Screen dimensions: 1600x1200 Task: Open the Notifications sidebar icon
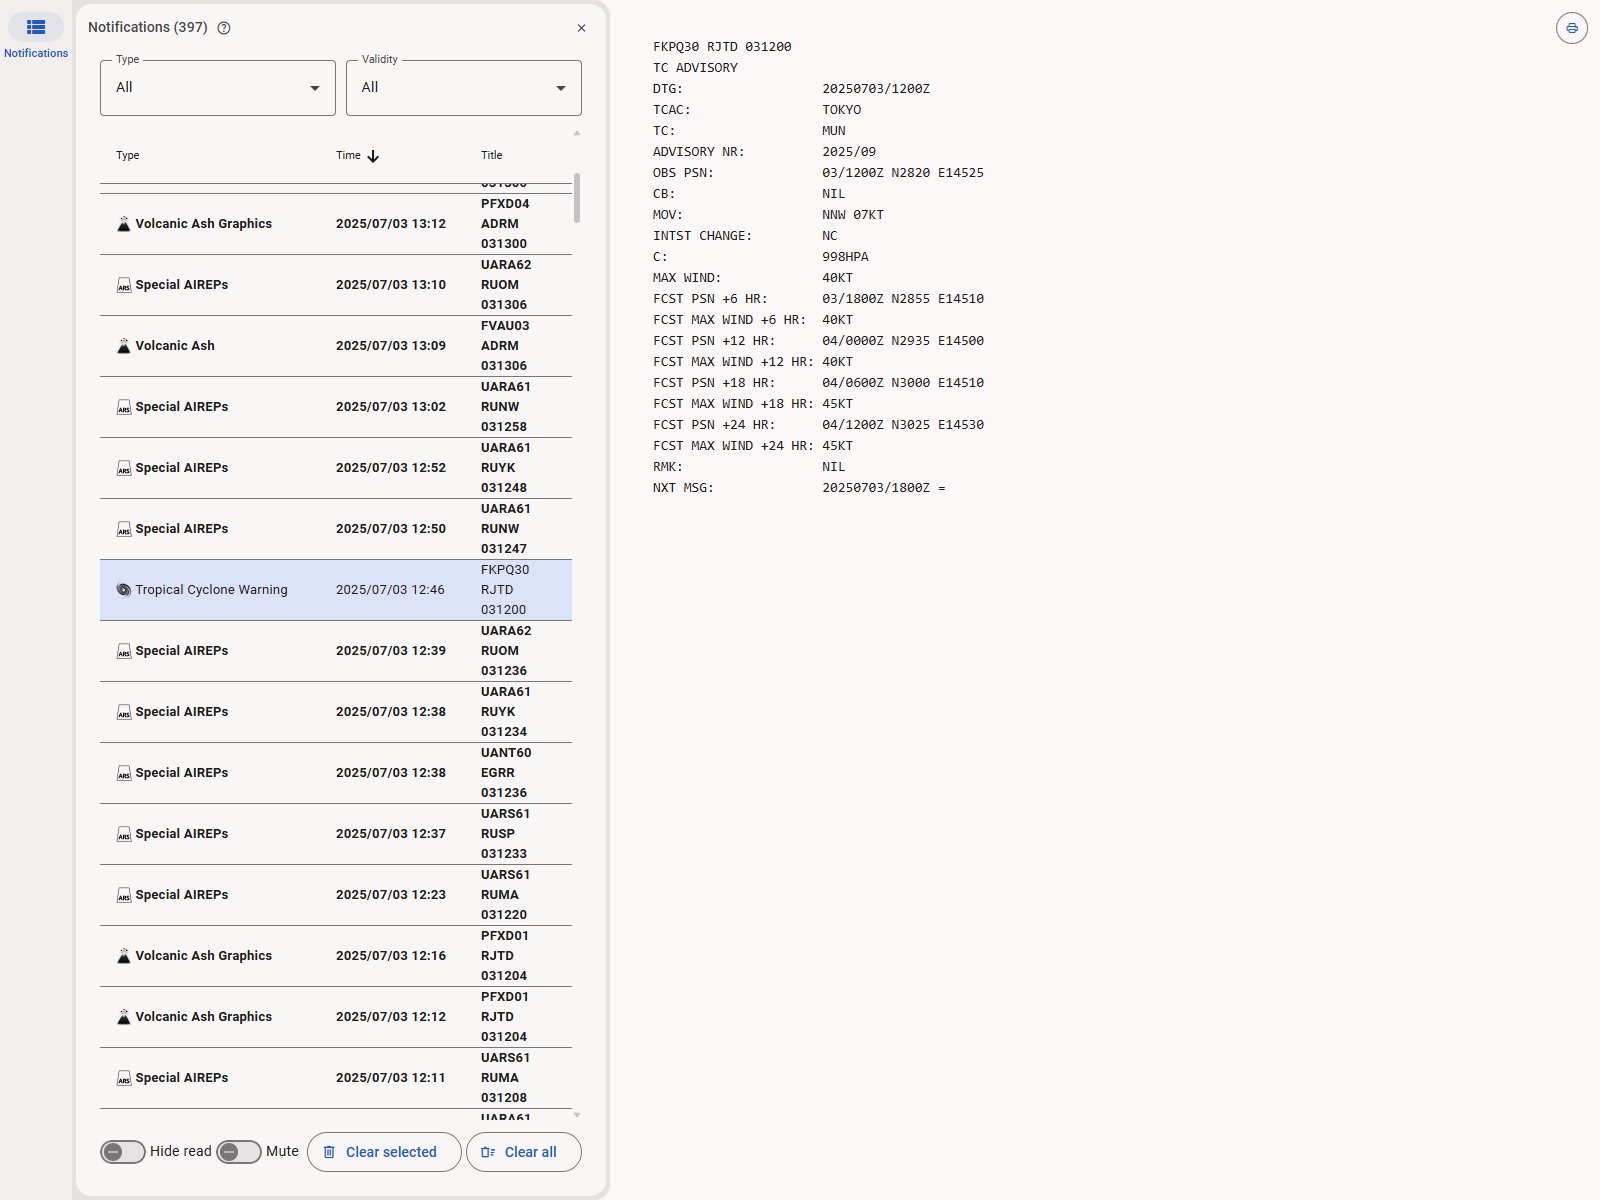[x=36, y=28]
